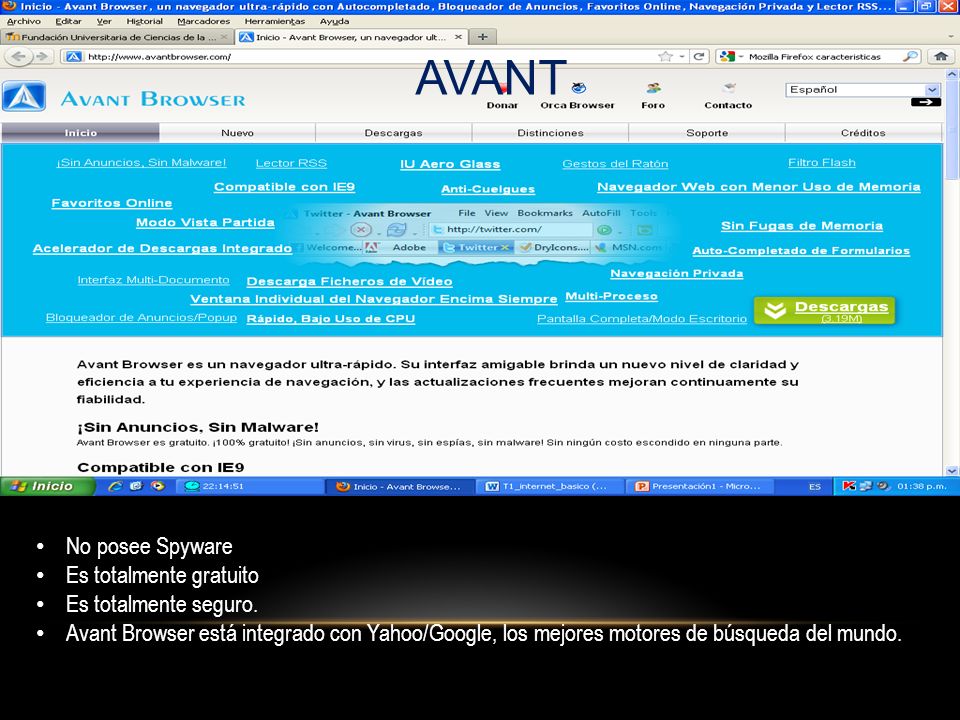Follow the Compatible con IE9 link
Screen dimensions: 960x720
pos(284,187)
